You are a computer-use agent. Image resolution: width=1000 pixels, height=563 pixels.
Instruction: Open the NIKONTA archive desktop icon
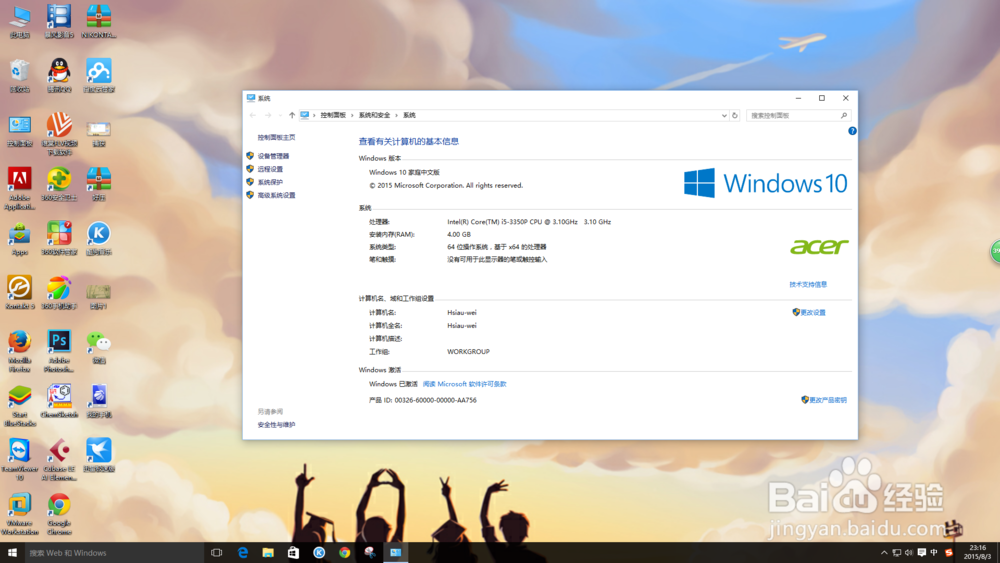coord(99,20)
